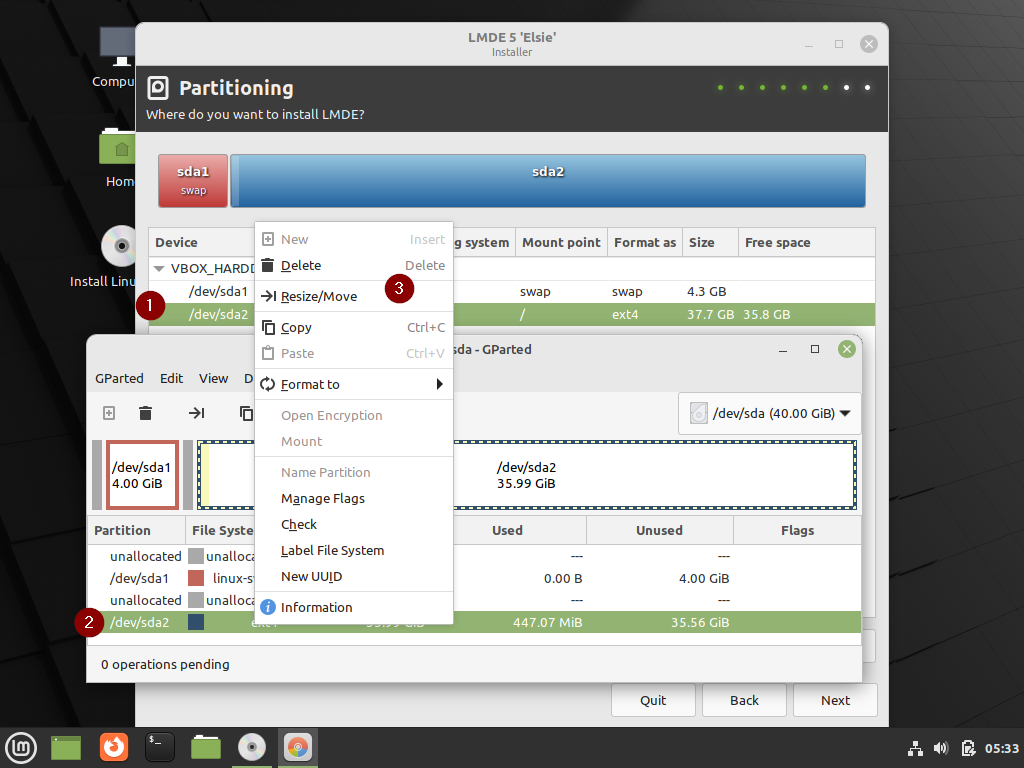1024x768 pixels.
Task: Select the /dev/sda2 row in installer table
Action: tap(511, 314)
